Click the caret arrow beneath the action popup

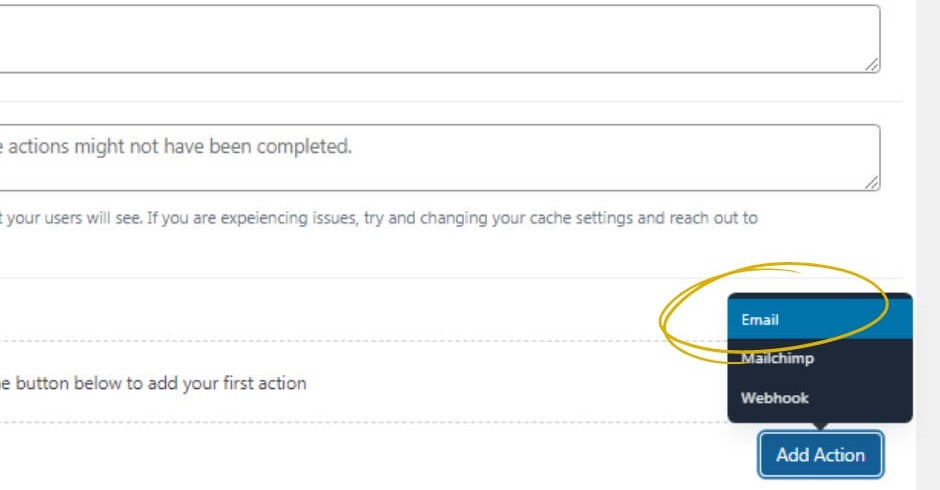pos(820,426)
